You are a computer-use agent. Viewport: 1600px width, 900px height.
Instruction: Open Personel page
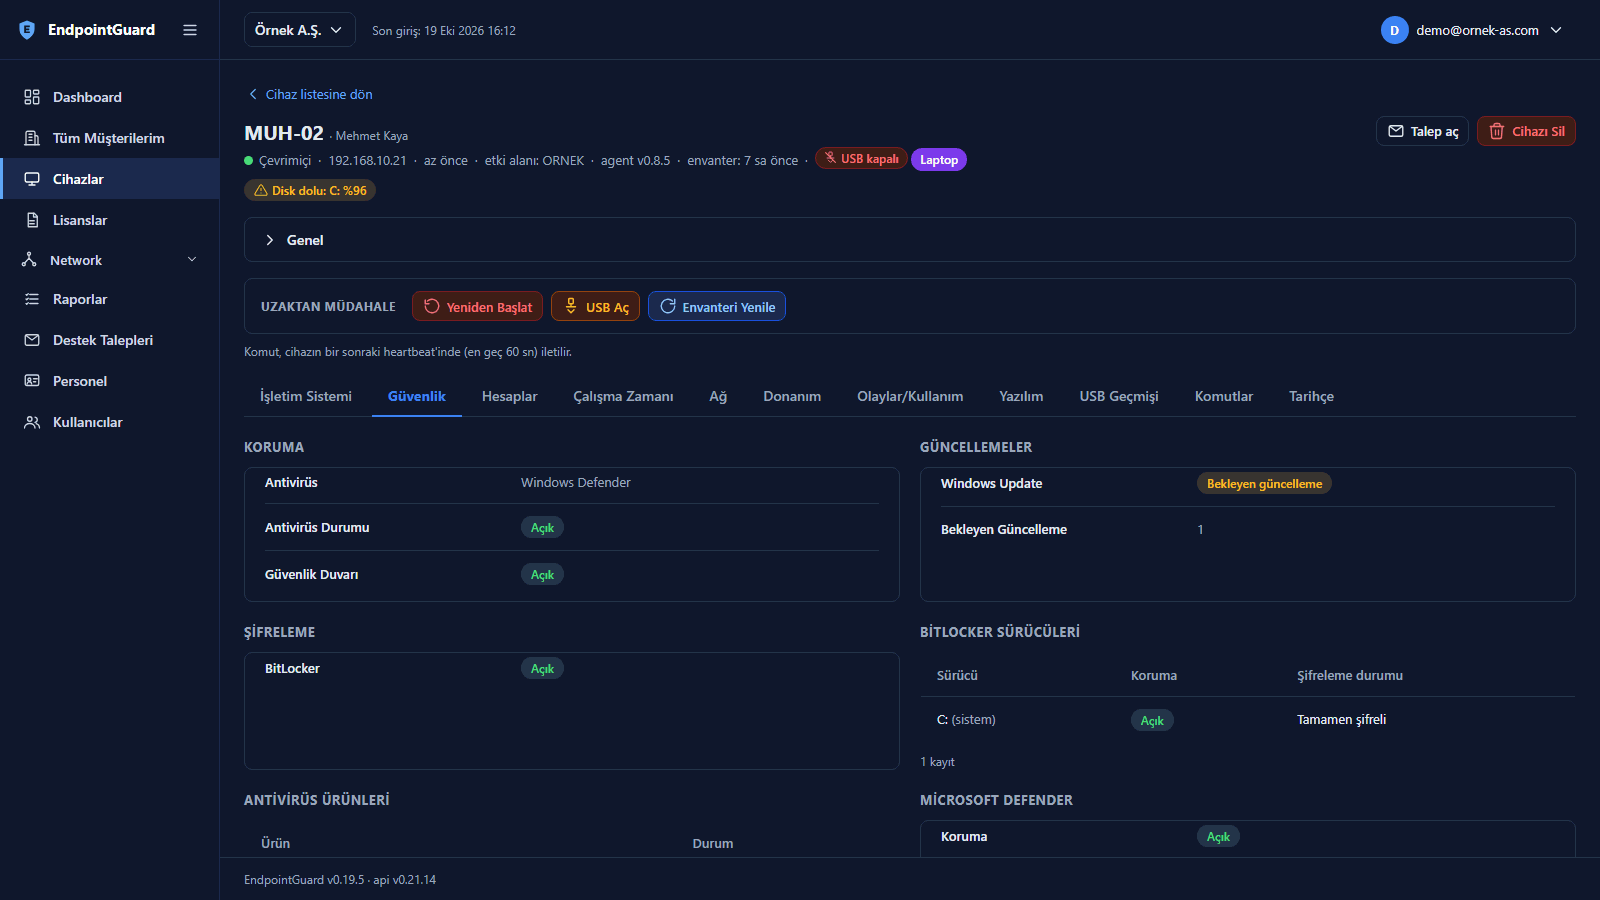[x=110, y=381]
